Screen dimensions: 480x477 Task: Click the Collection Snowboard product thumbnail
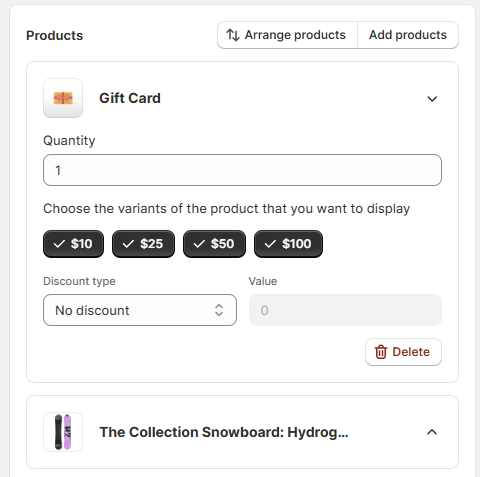[63, 432]
